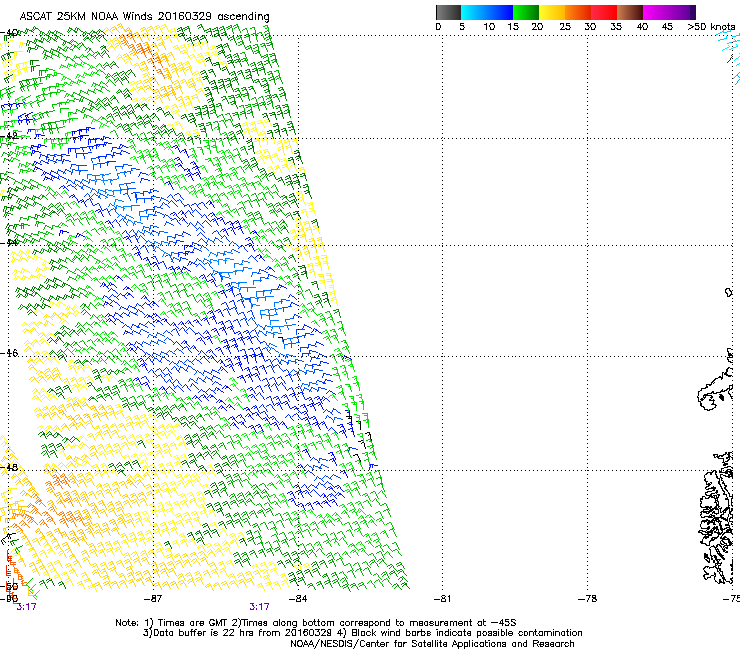Image resolution: width=740 pixels, height=650 pixels.
Task: Click the blue 10-15 knots legend swatch
Action: pos(500,12)
